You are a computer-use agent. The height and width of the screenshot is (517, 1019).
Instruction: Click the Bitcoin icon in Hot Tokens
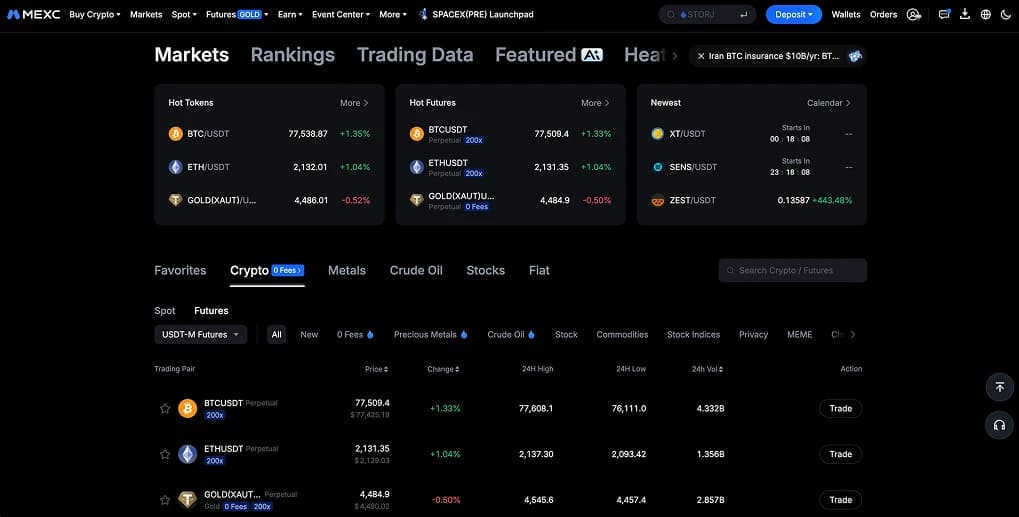(x=175, y=134)
